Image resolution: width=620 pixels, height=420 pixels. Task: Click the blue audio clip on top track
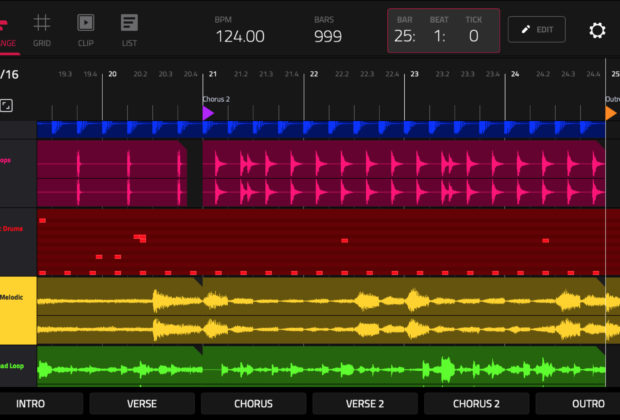coord(321,130)
